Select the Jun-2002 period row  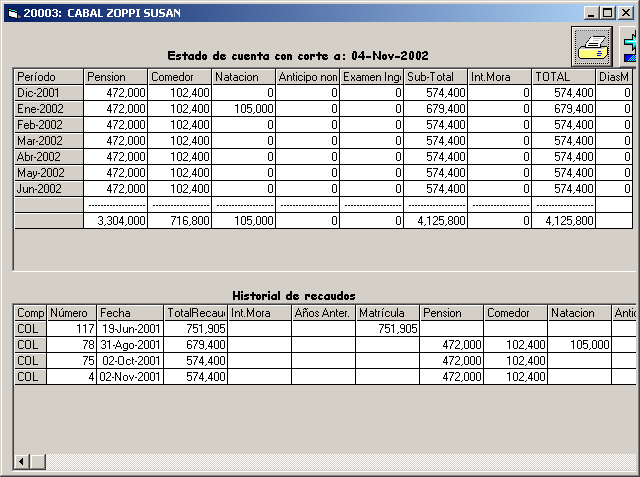click(48, 189)
